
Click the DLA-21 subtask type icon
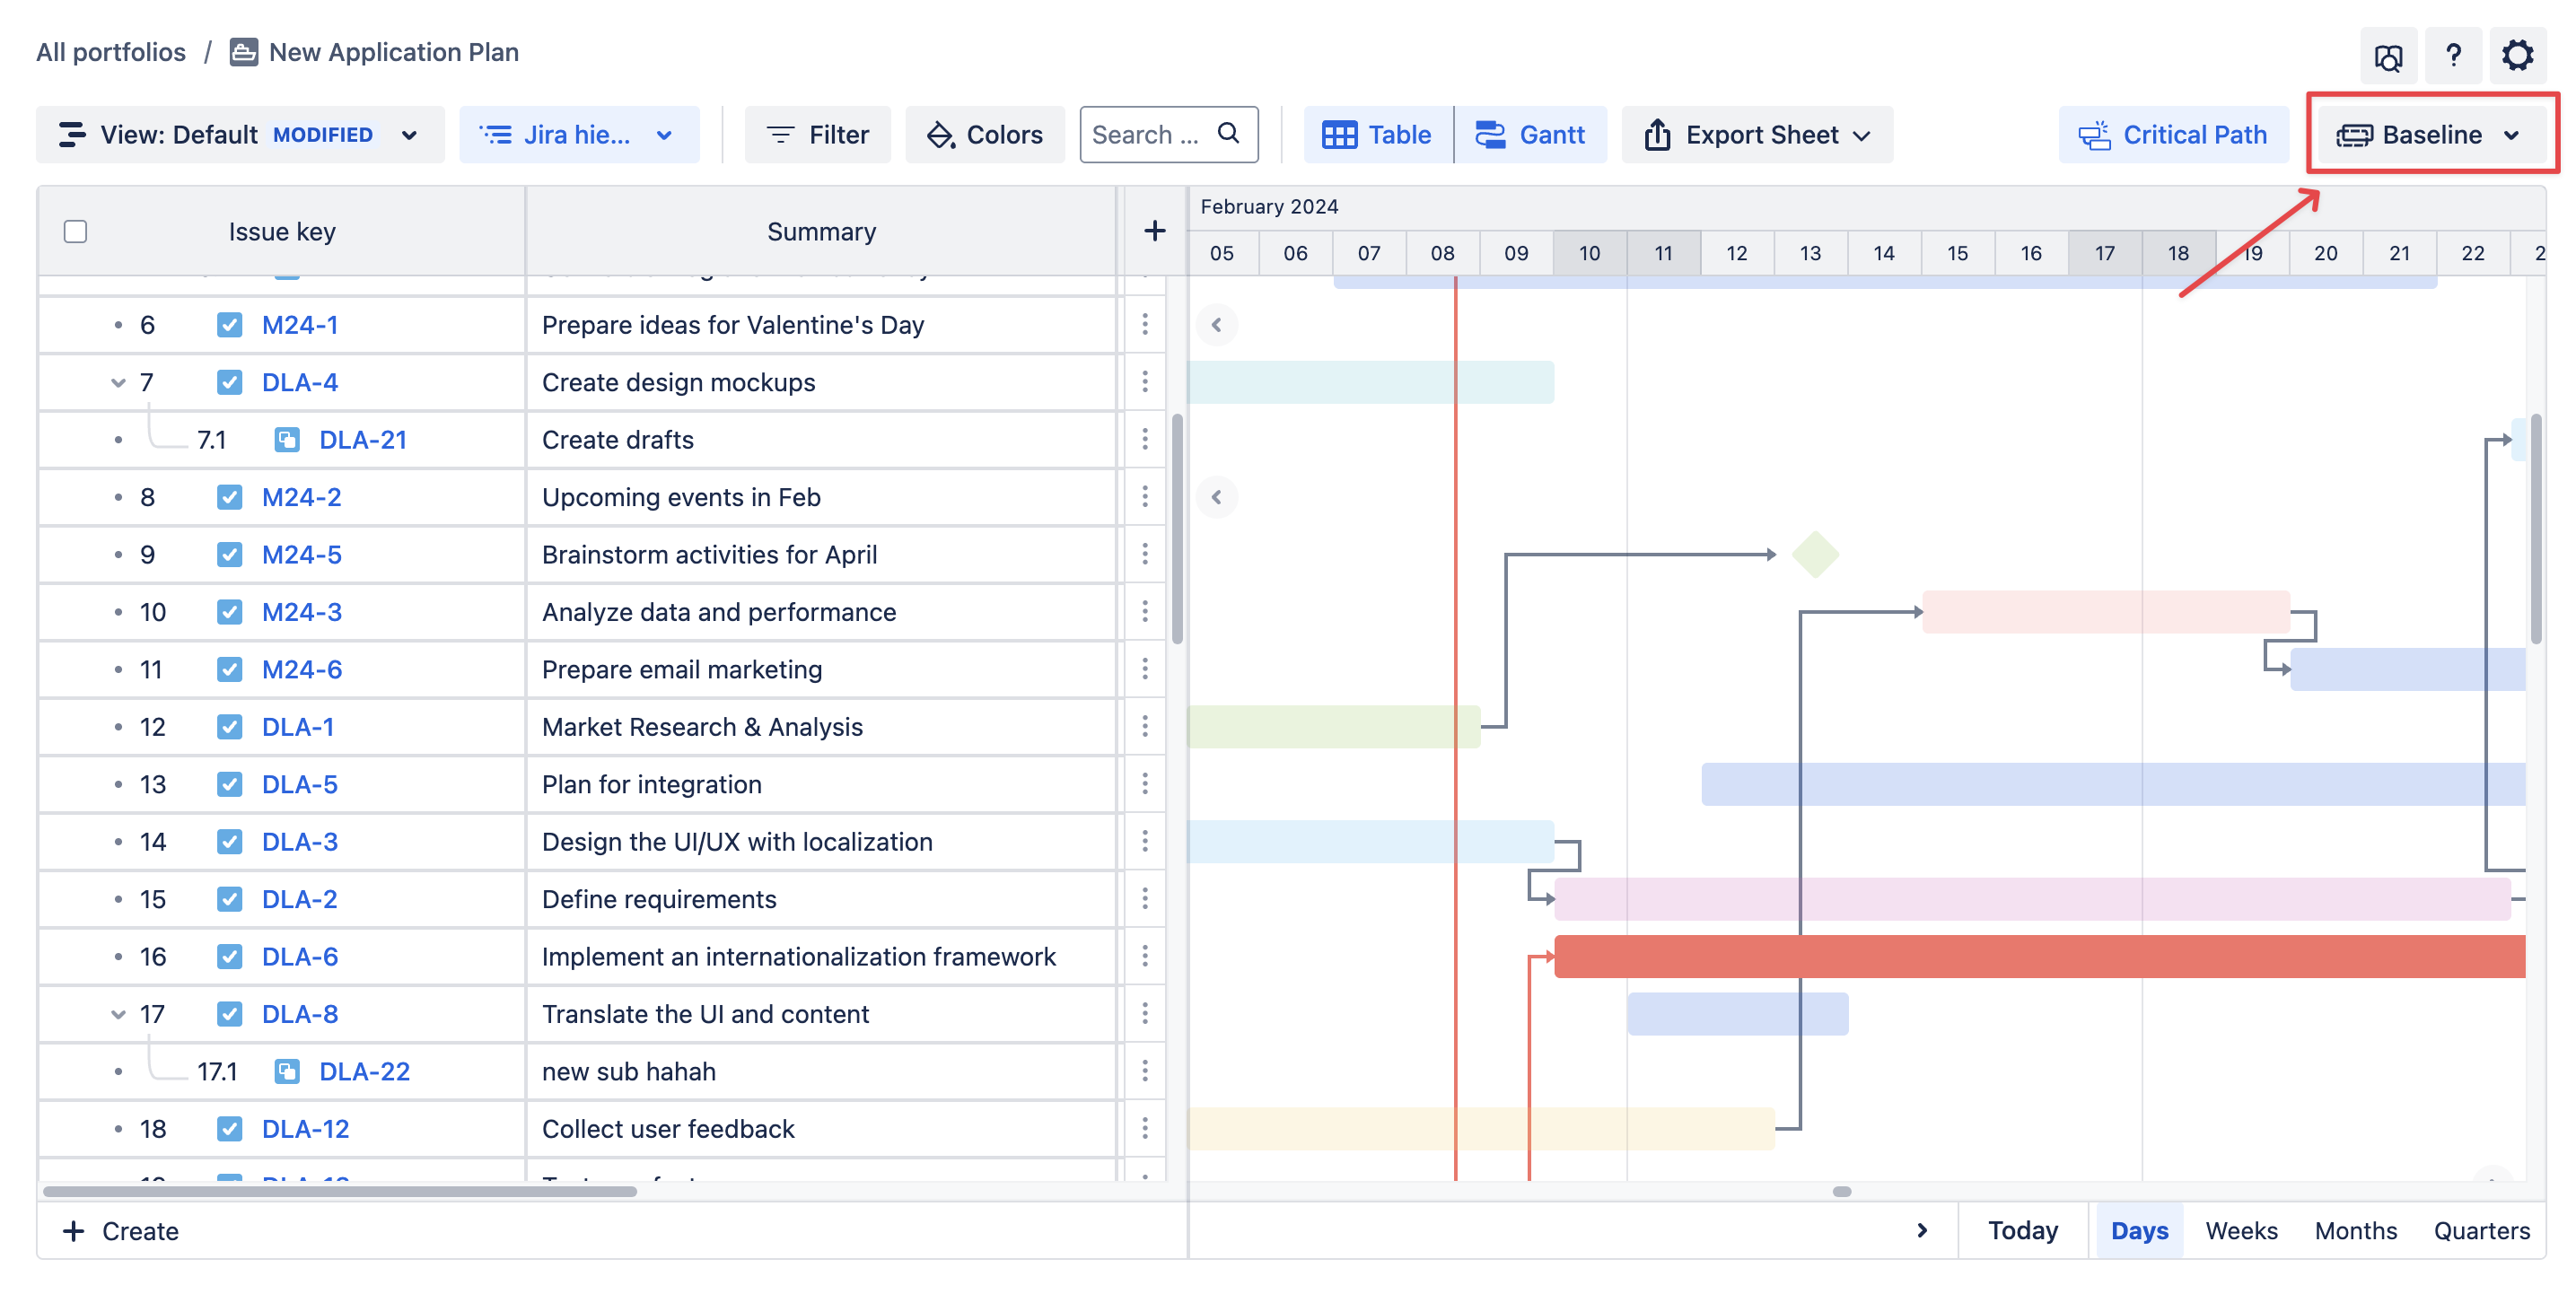[x=287, y=440]
